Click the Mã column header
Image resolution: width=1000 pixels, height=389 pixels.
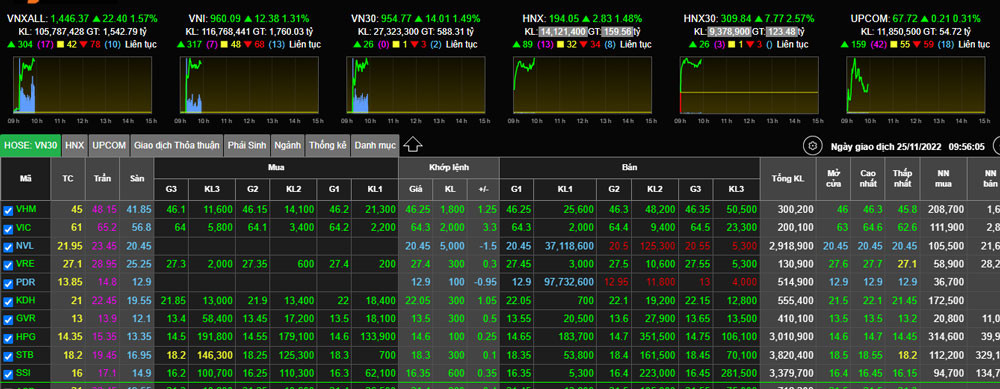(26, 179)
